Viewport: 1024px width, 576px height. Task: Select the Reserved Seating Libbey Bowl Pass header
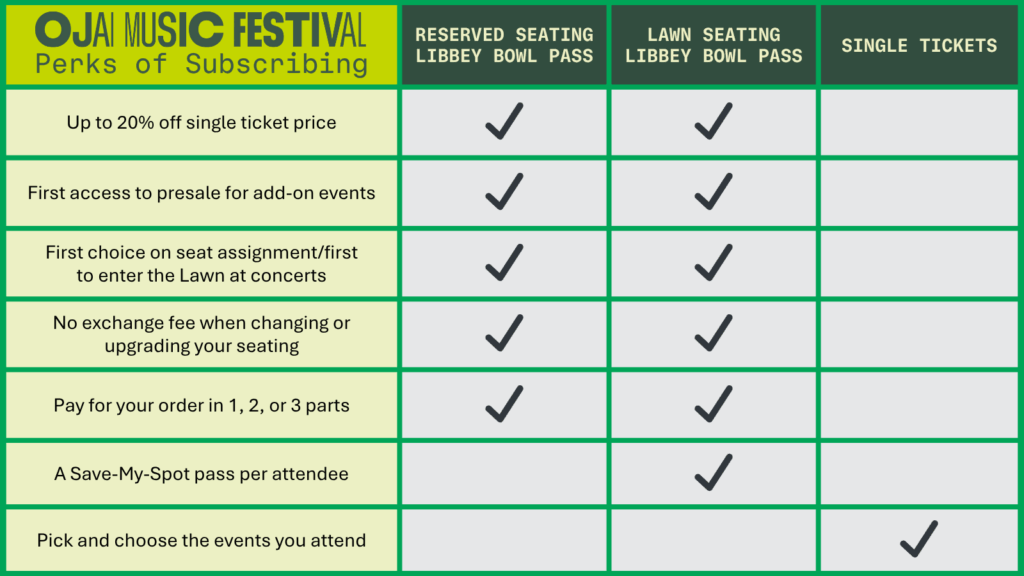[x=504, y=45]
